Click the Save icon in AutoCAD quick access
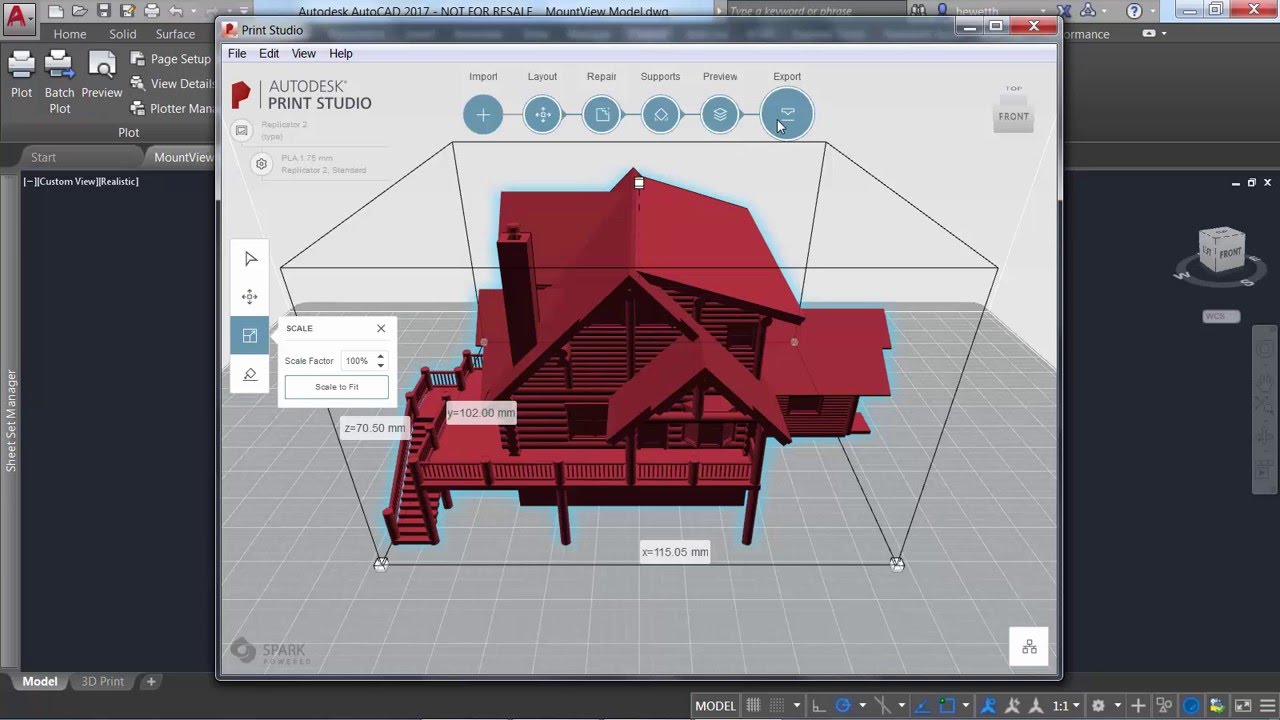Image resolution: width=1280 pixels, height=720 pixels. pyautogui.click(x=104, y=11)
